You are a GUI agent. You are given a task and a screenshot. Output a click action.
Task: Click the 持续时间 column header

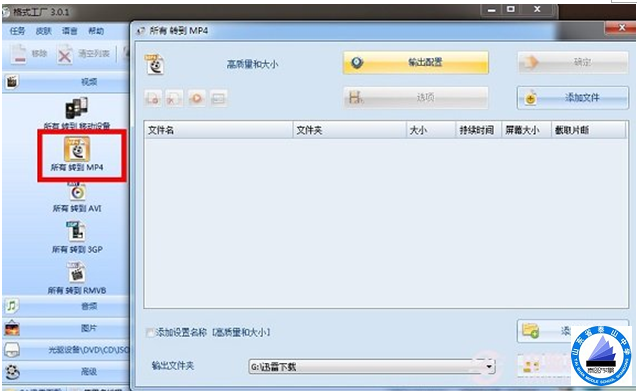[479, 130]
